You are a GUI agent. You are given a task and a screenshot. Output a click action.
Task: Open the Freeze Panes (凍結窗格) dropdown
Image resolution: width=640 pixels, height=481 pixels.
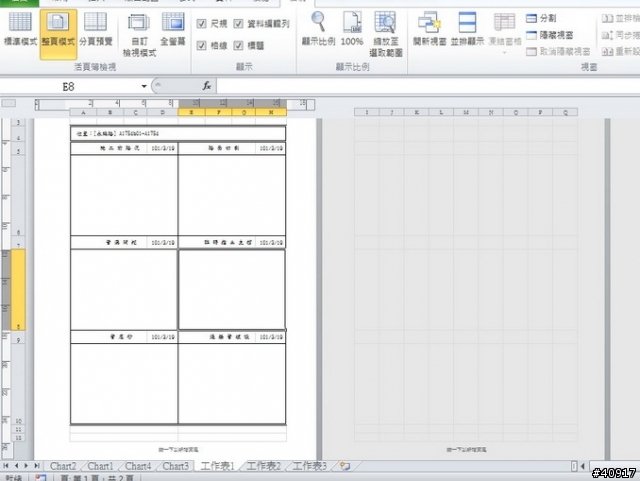point(505,32)
